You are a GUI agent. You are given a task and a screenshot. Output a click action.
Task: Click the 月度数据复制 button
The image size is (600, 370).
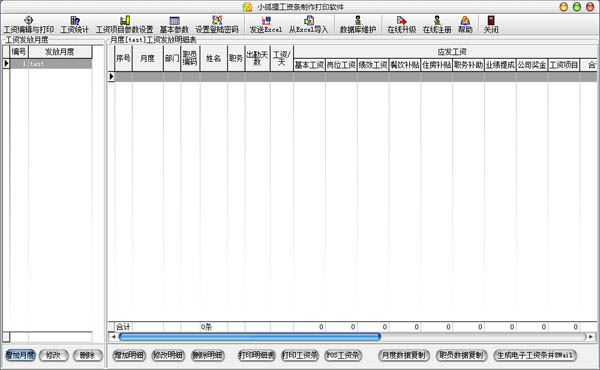pos(404,355)
